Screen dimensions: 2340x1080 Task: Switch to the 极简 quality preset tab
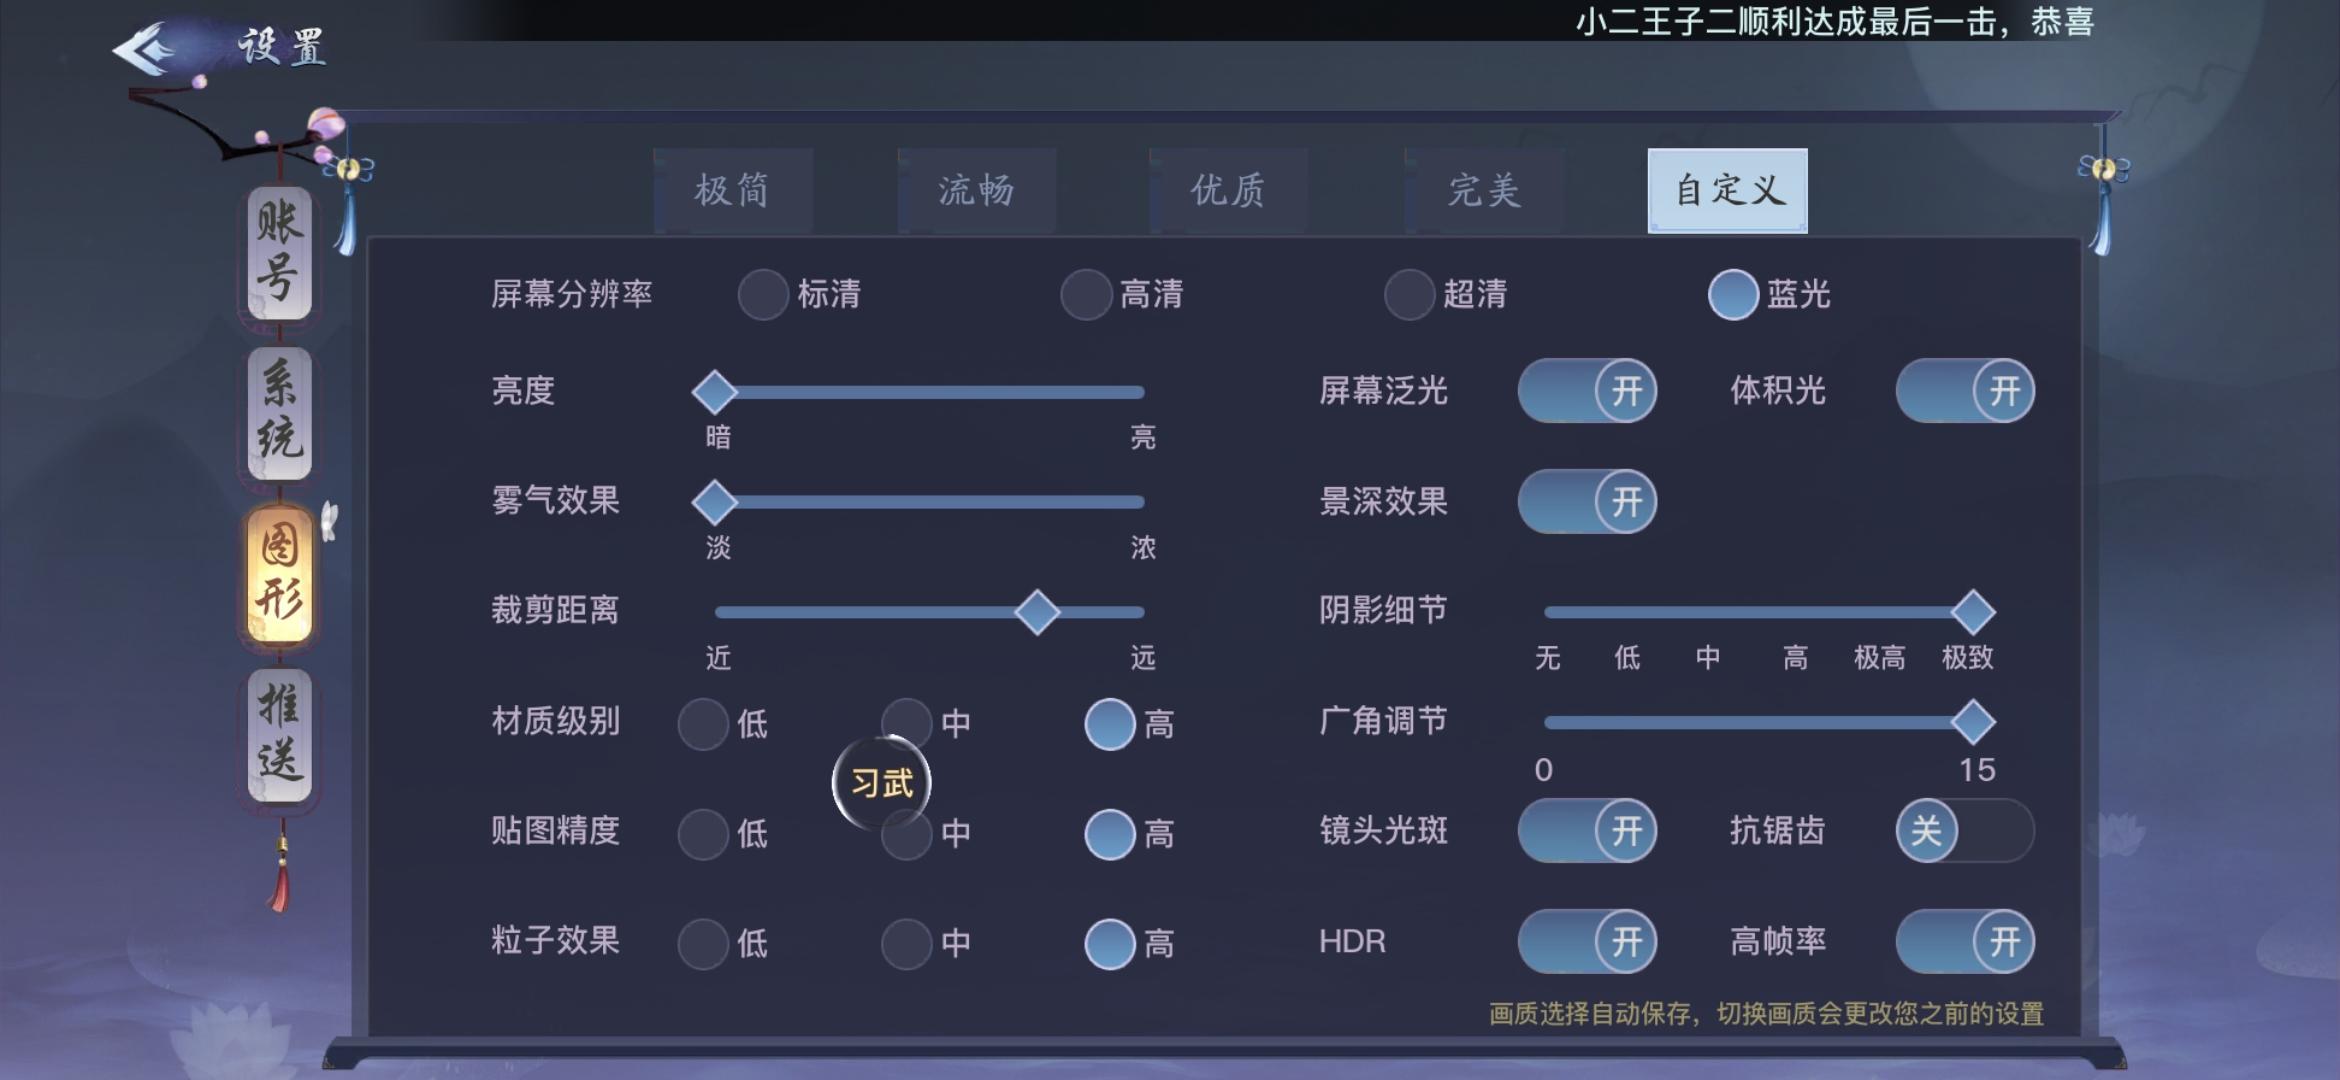(x=733, y=190)
